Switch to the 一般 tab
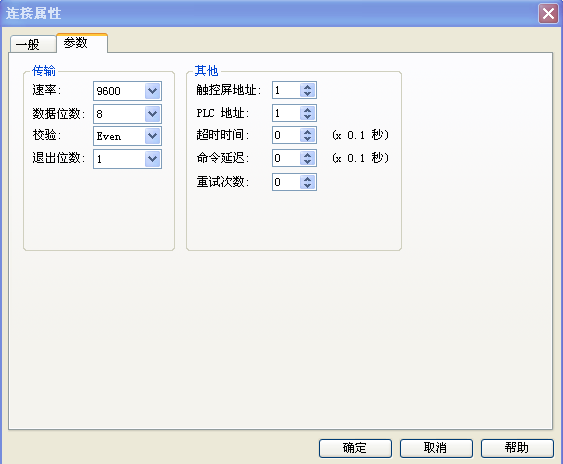This screenshot has width=563, height=464. point(33,45)
